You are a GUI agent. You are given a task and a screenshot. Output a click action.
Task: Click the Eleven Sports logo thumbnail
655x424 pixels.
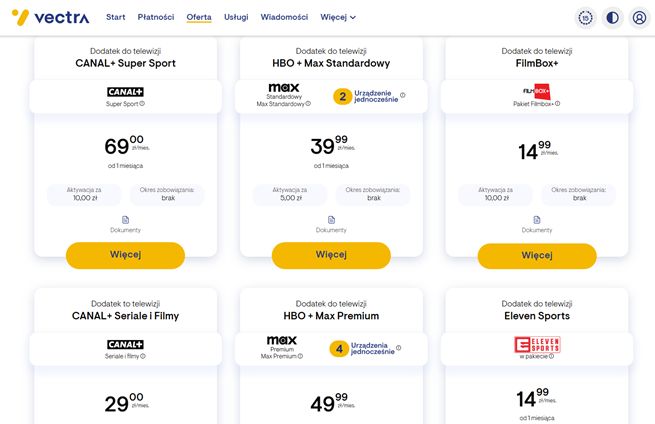coord(536,345)
